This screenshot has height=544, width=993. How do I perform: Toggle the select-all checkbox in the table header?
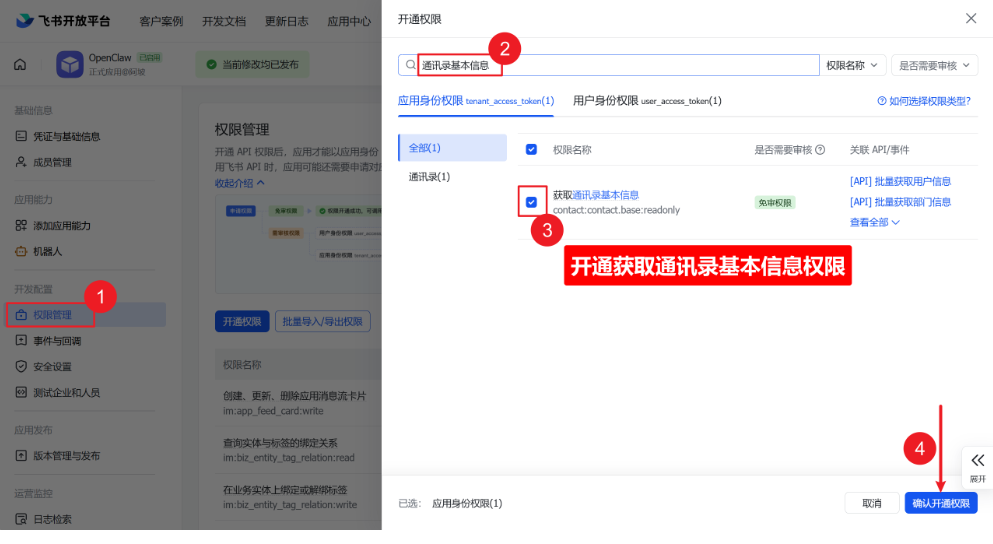(x=531, y=150)
